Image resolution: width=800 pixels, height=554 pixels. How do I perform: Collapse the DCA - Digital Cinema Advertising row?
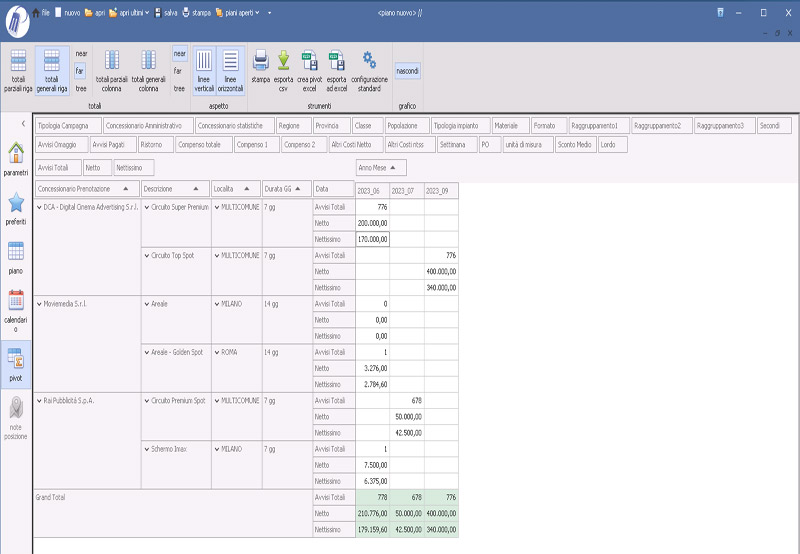pos(38,206)
